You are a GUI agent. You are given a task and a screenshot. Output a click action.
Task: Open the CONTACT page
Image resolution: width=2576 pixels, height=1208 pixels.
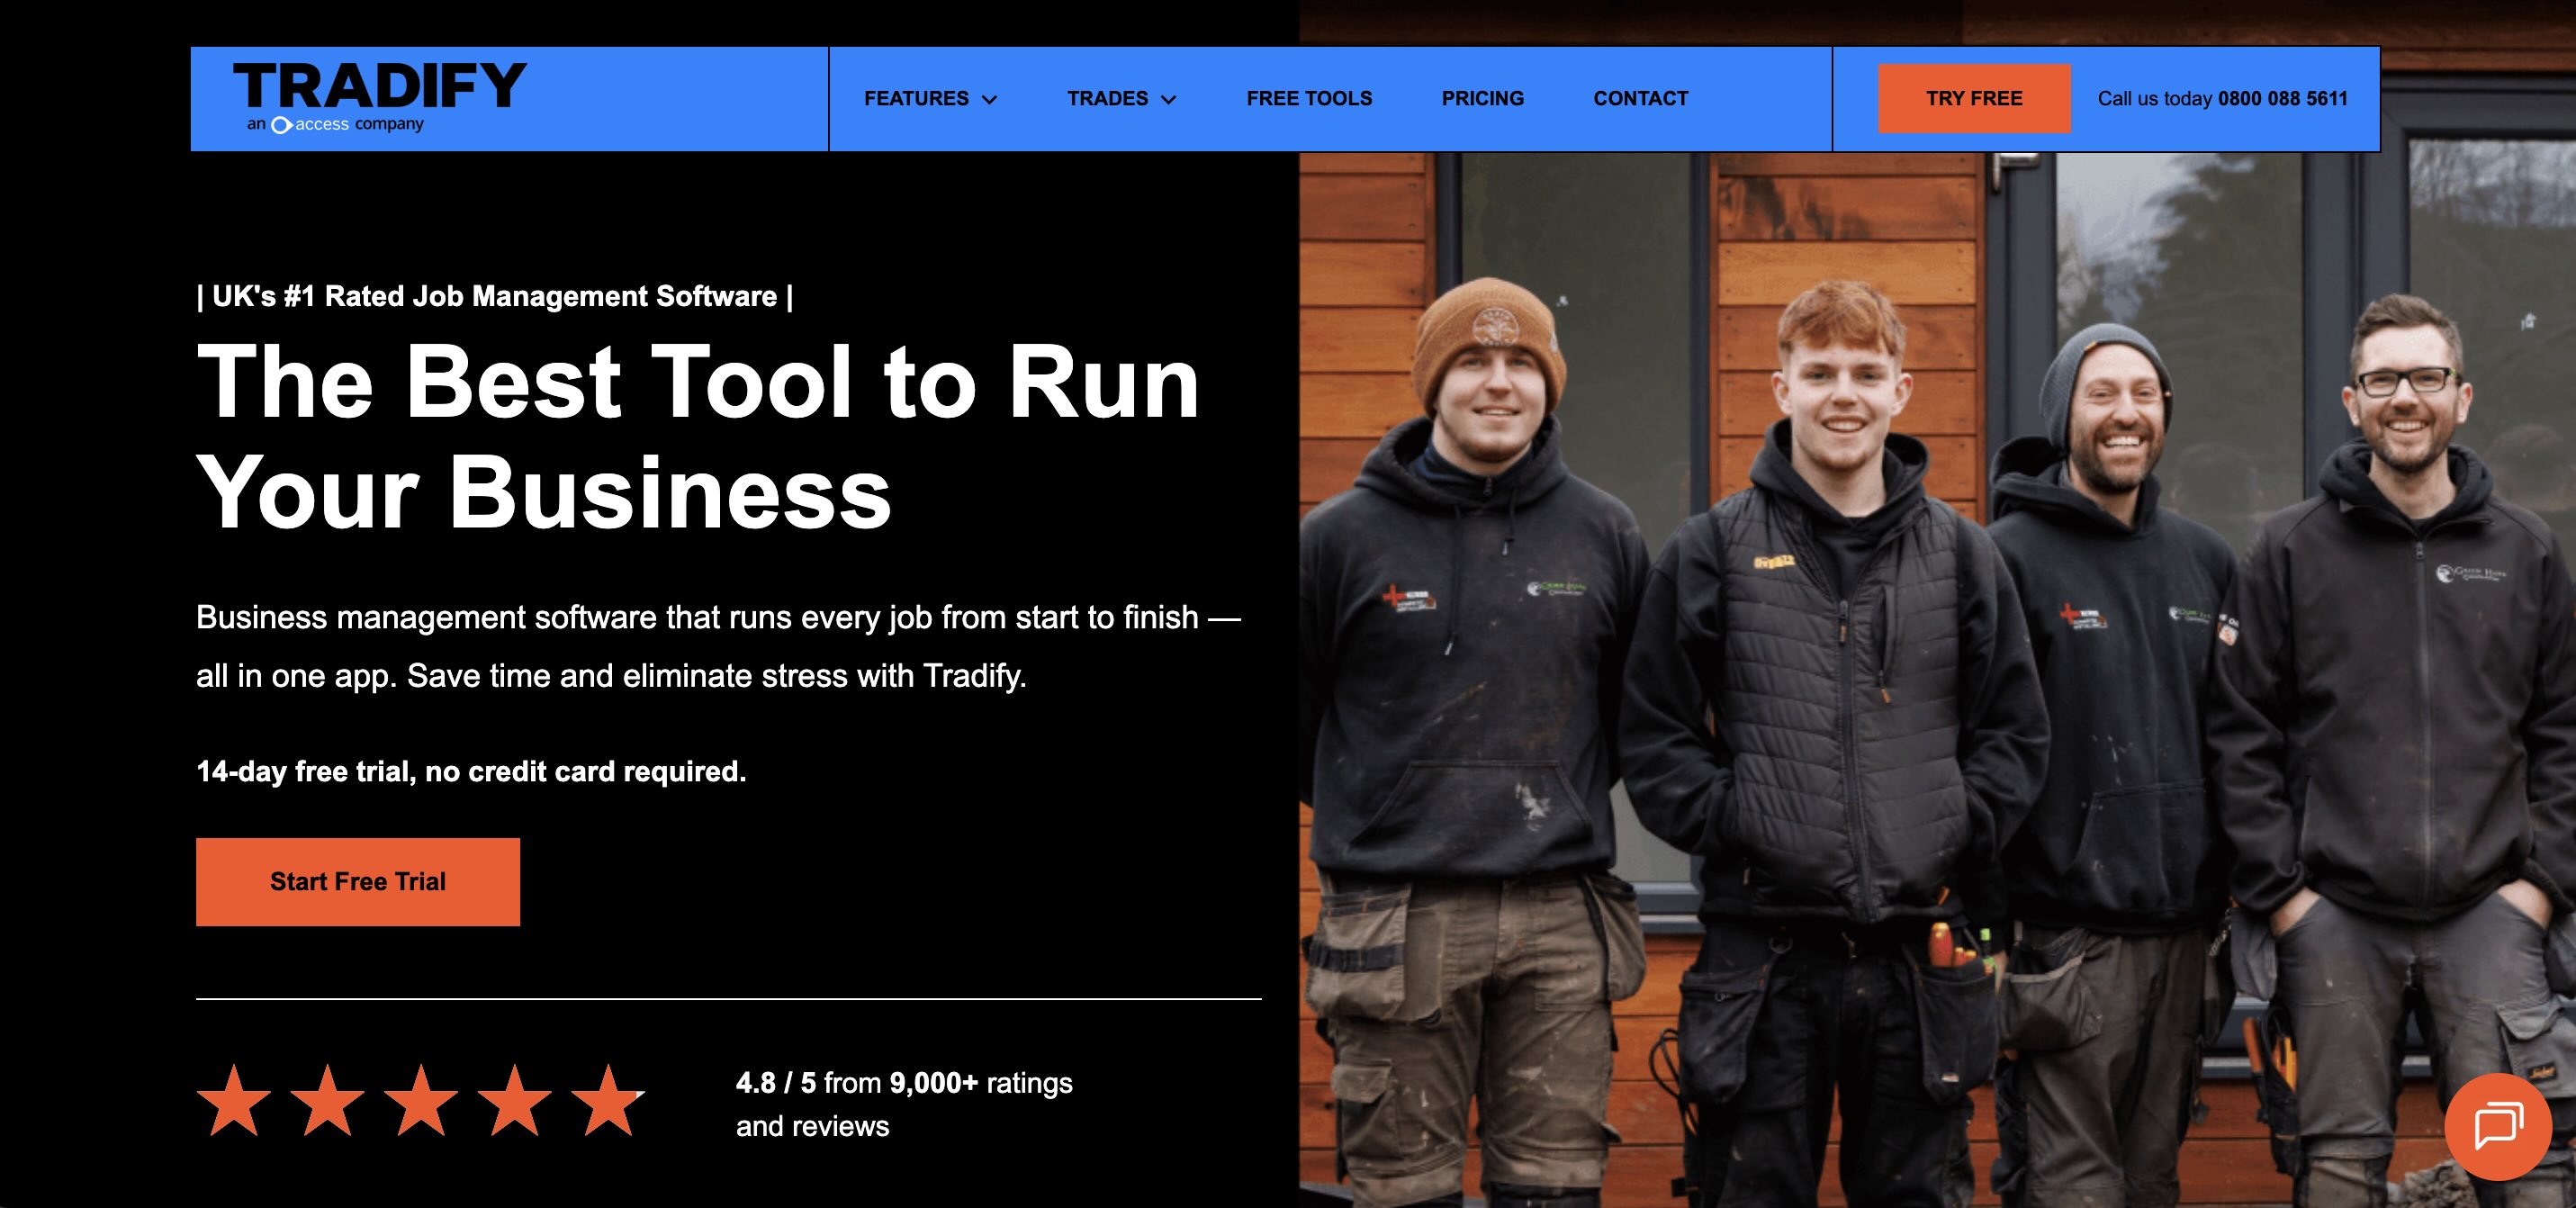[1640, 98]
